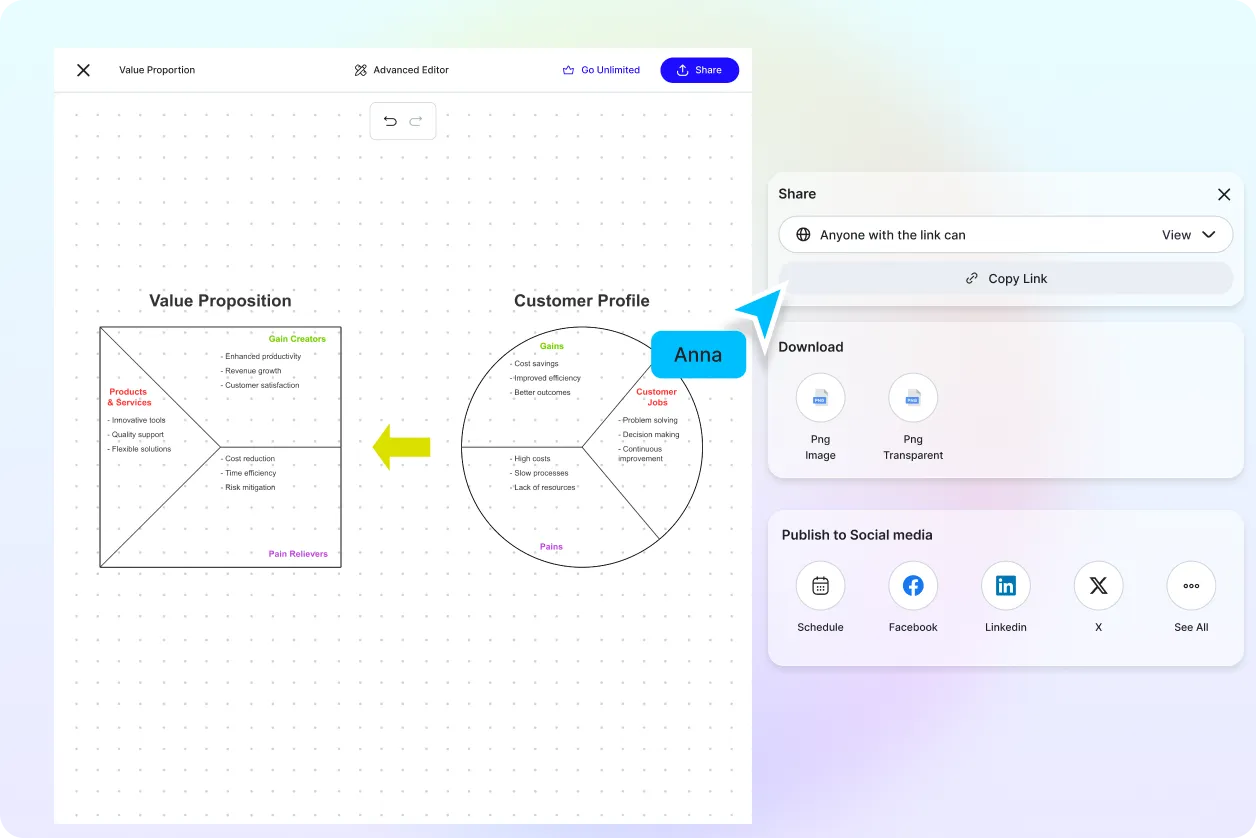Viewport: 1256px width, 838px height.
Task: Select the Customer Profile circle diagram
Action: point(581,447)
